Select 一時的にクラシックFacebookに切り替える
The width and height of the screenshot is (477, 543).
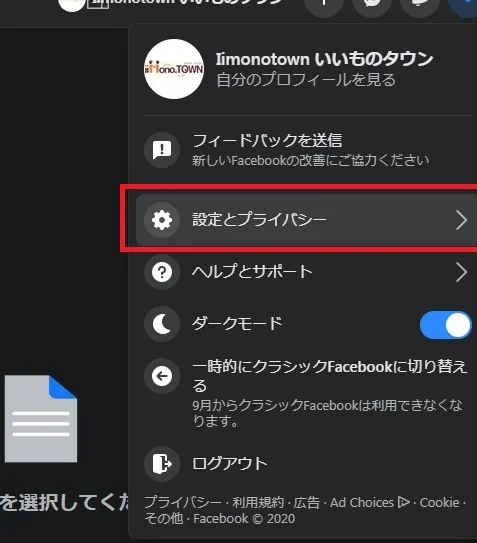[x=329, y=376]
